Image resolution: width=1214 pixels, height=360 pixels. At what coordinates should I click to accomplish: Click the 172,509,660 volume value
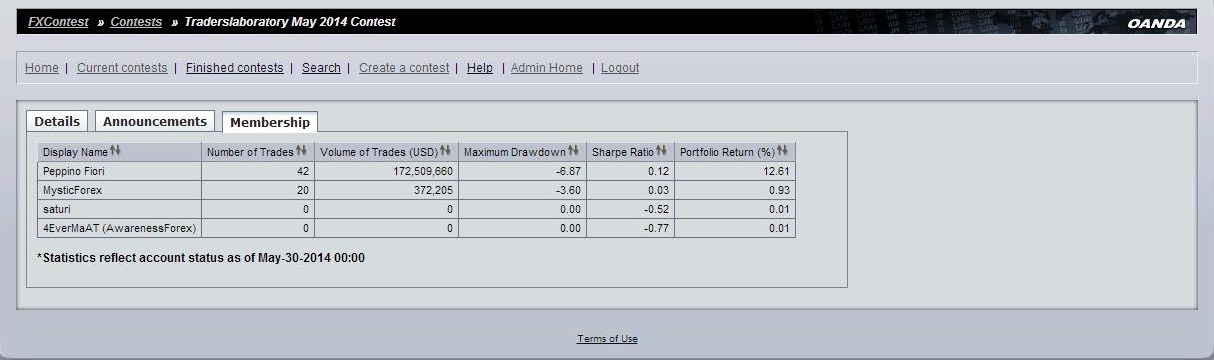coord(423,171)
